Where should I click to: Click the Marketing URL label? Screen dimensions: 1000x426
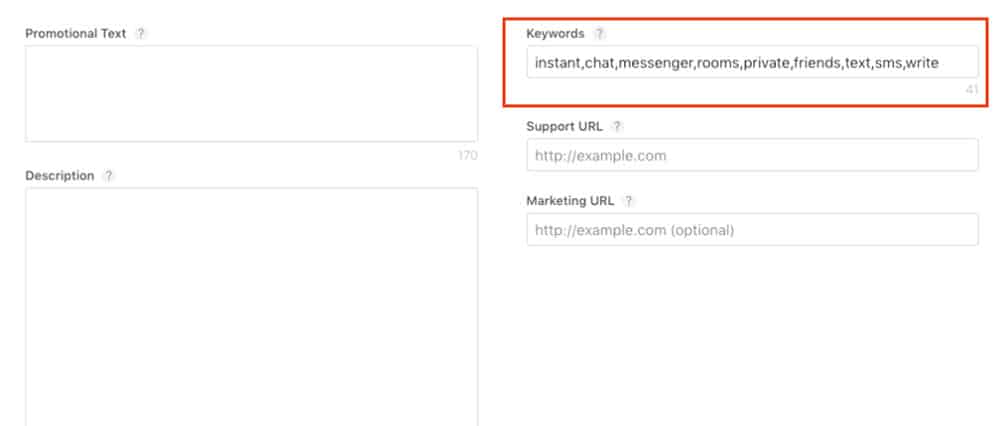click(x=570, y=201)
